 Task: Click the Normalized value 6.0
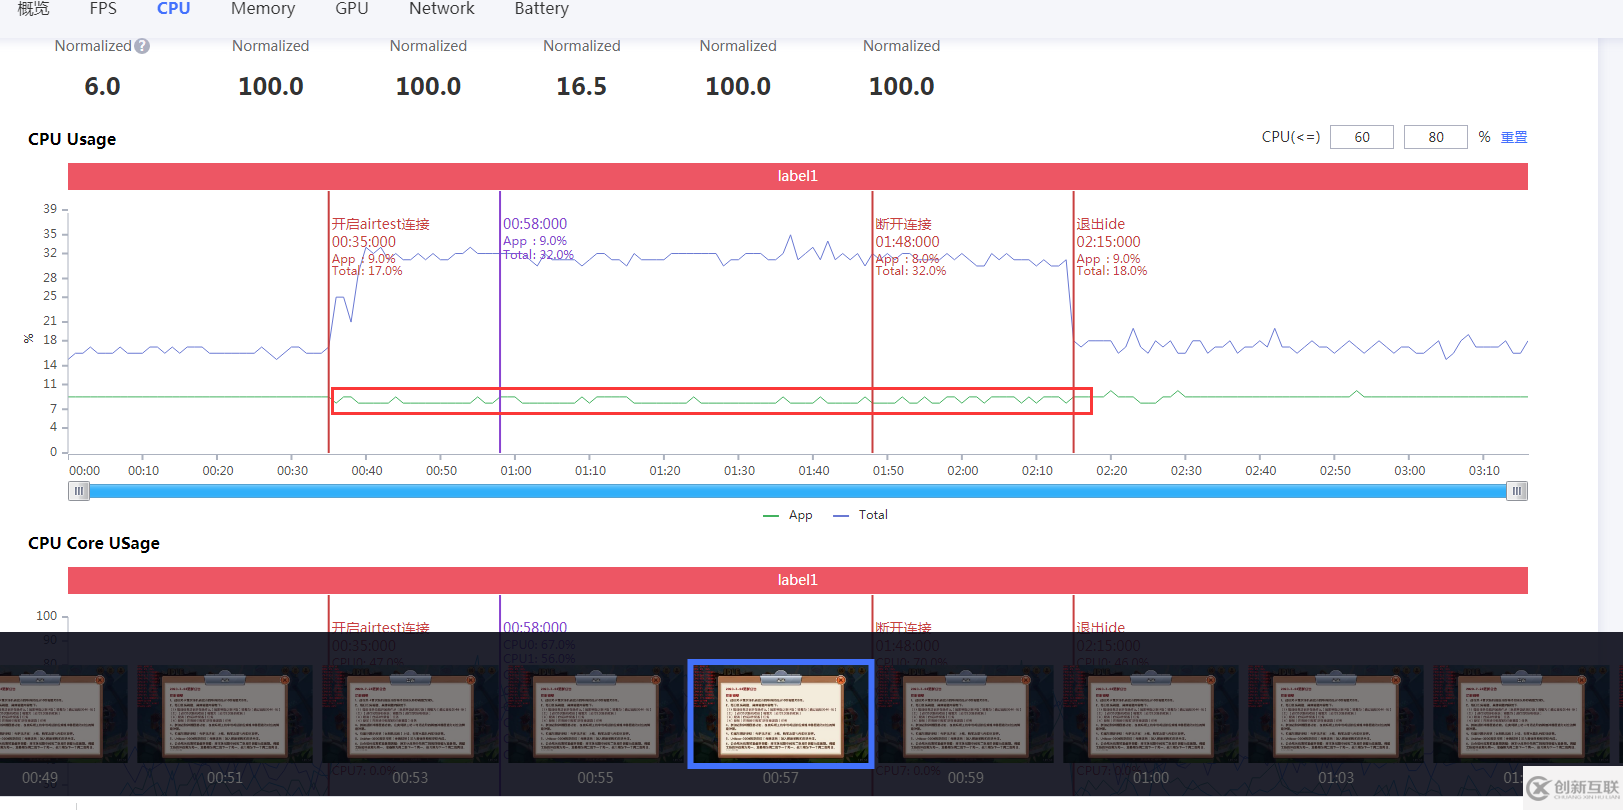pos(102,87)
